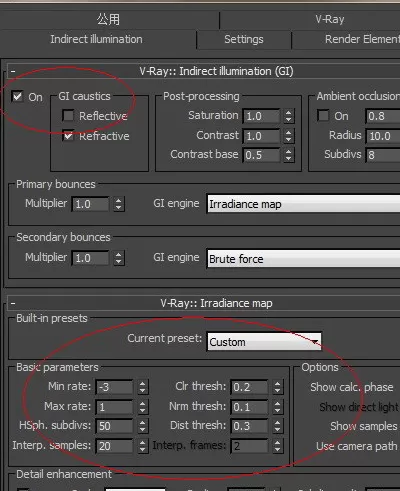The width and height of the screenshot is (400, 491).
Task: Click the Contrast base value field
Action: point(261,155)
